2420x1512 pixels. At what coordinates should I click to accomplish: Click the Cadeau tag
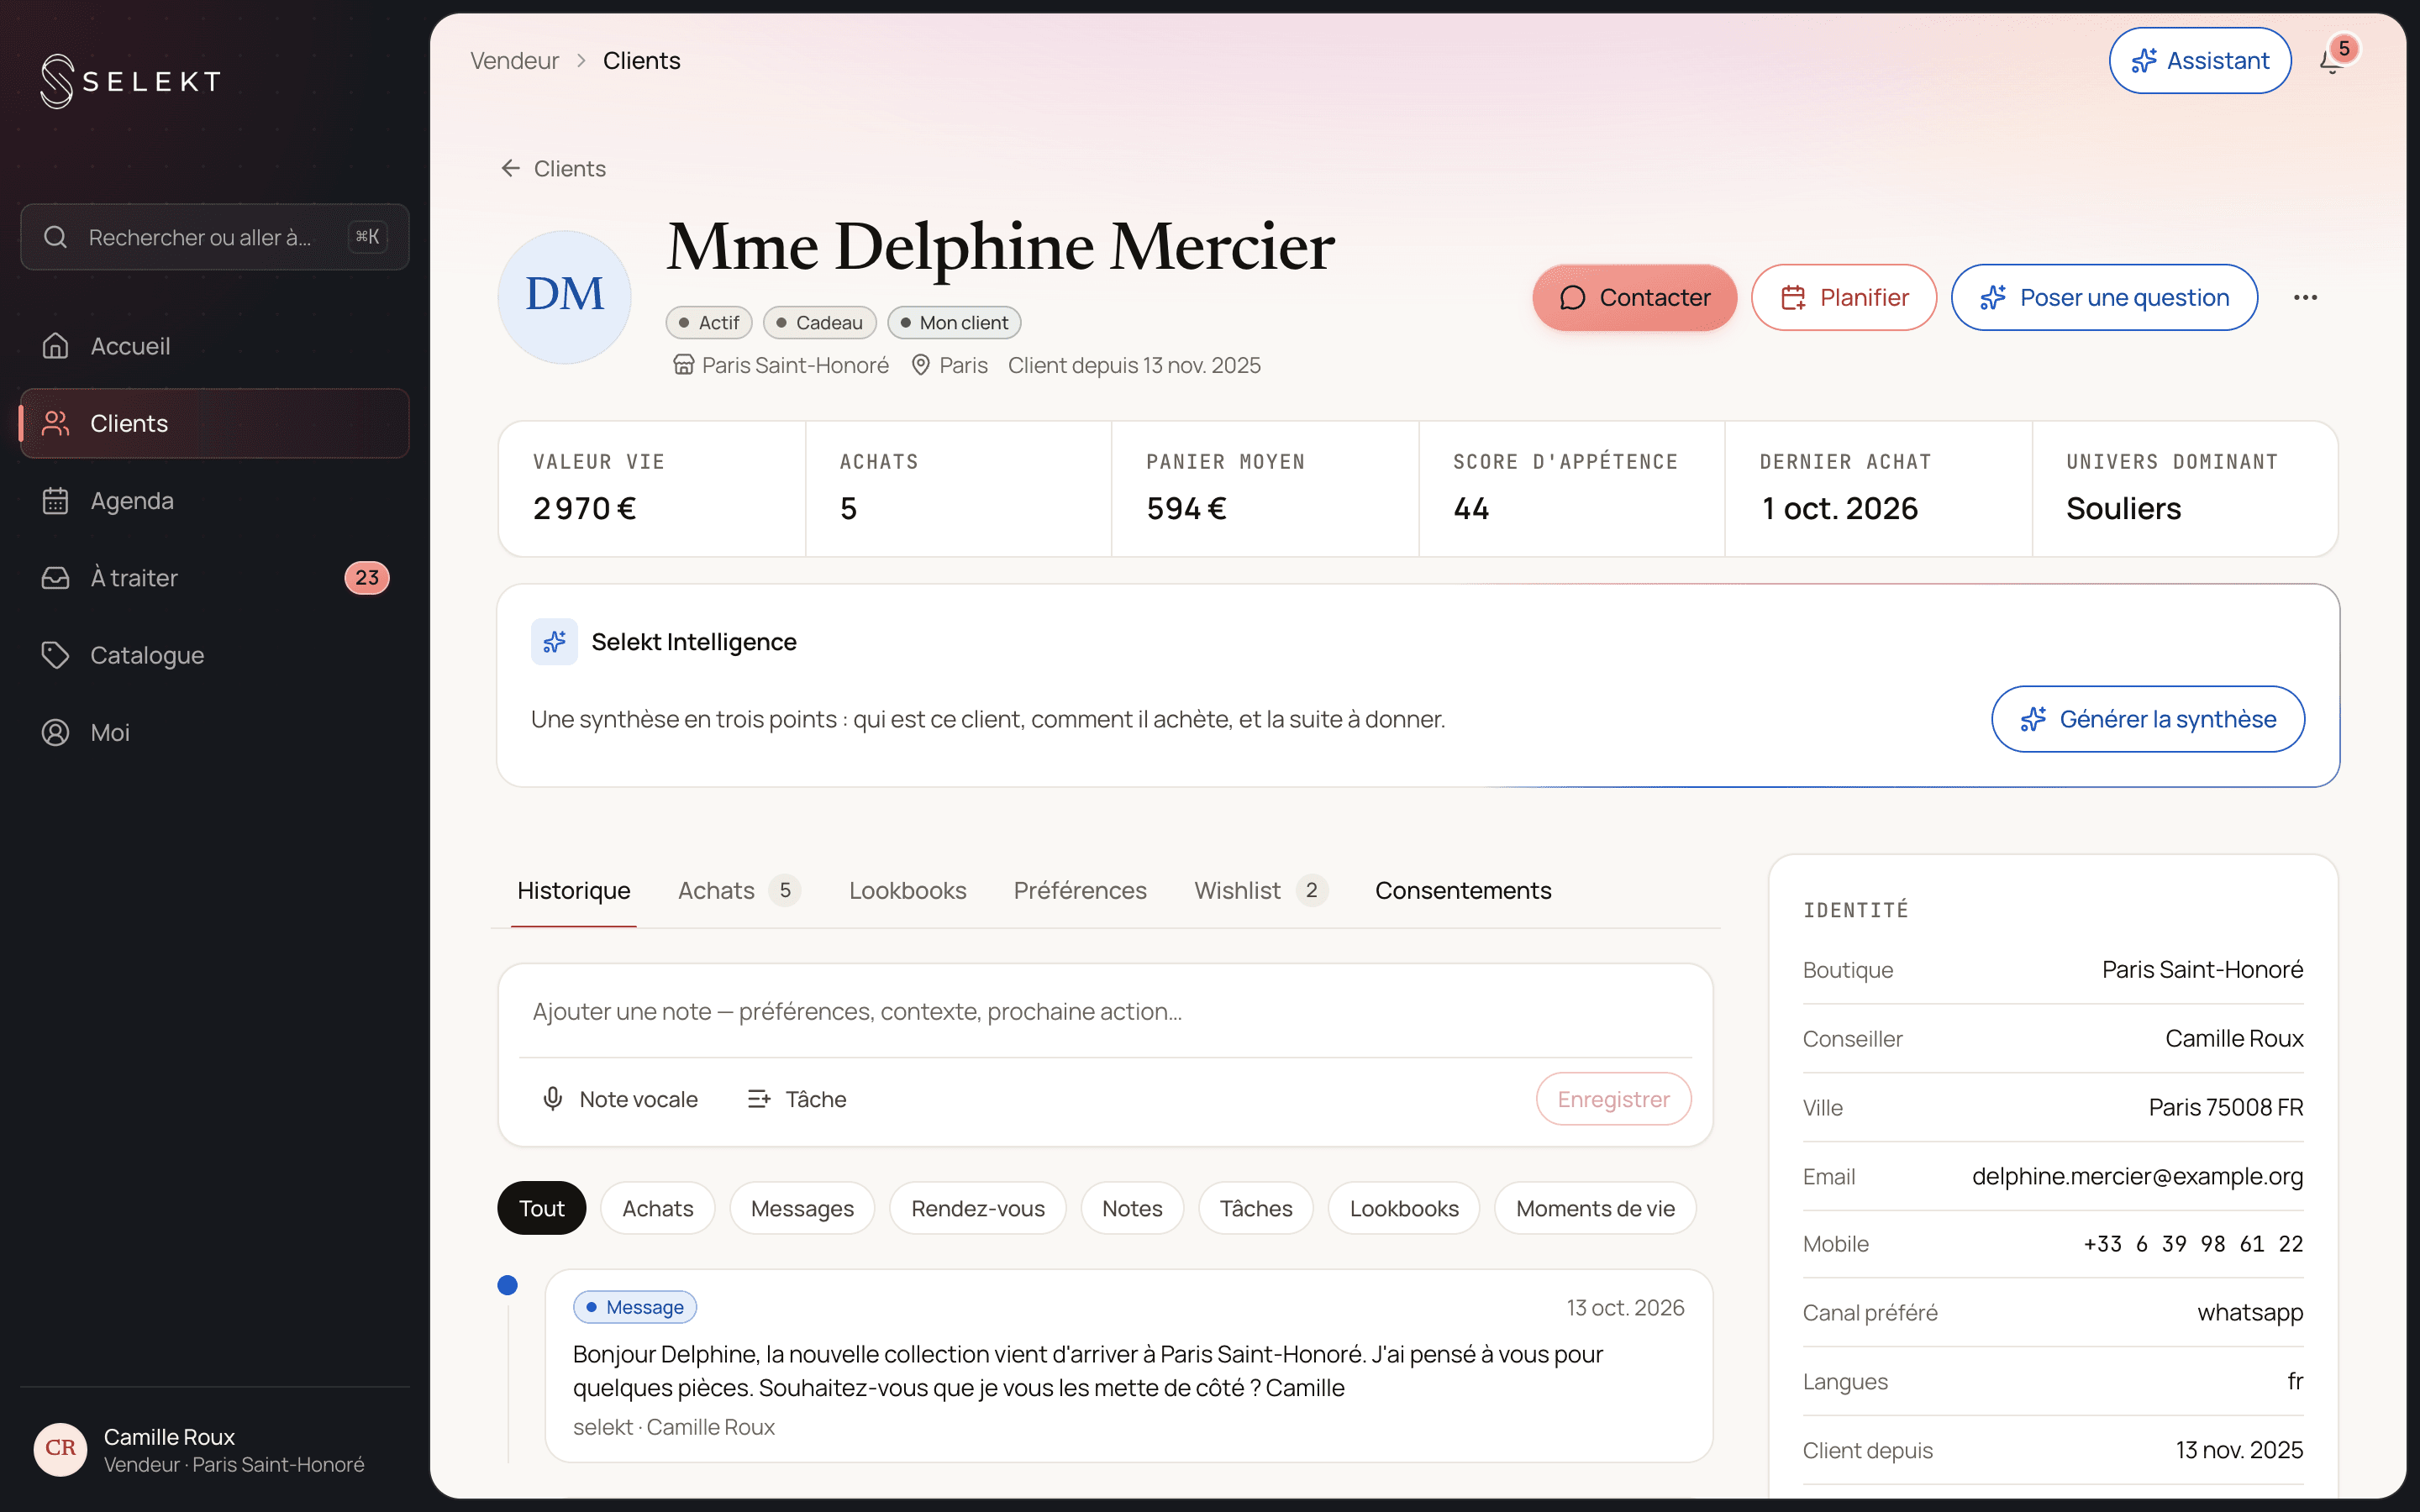[820, 322]
